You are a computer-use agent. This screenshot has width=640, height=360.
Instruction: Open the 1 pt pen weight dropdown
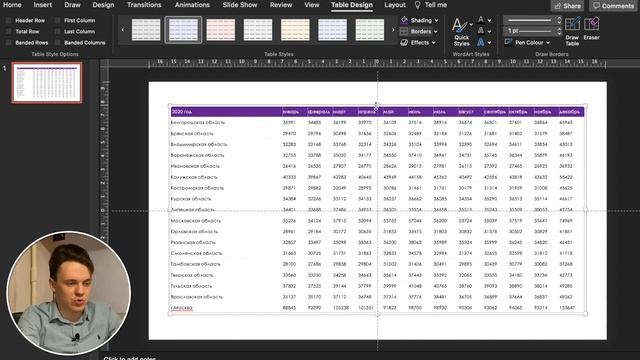pos(533,31)
